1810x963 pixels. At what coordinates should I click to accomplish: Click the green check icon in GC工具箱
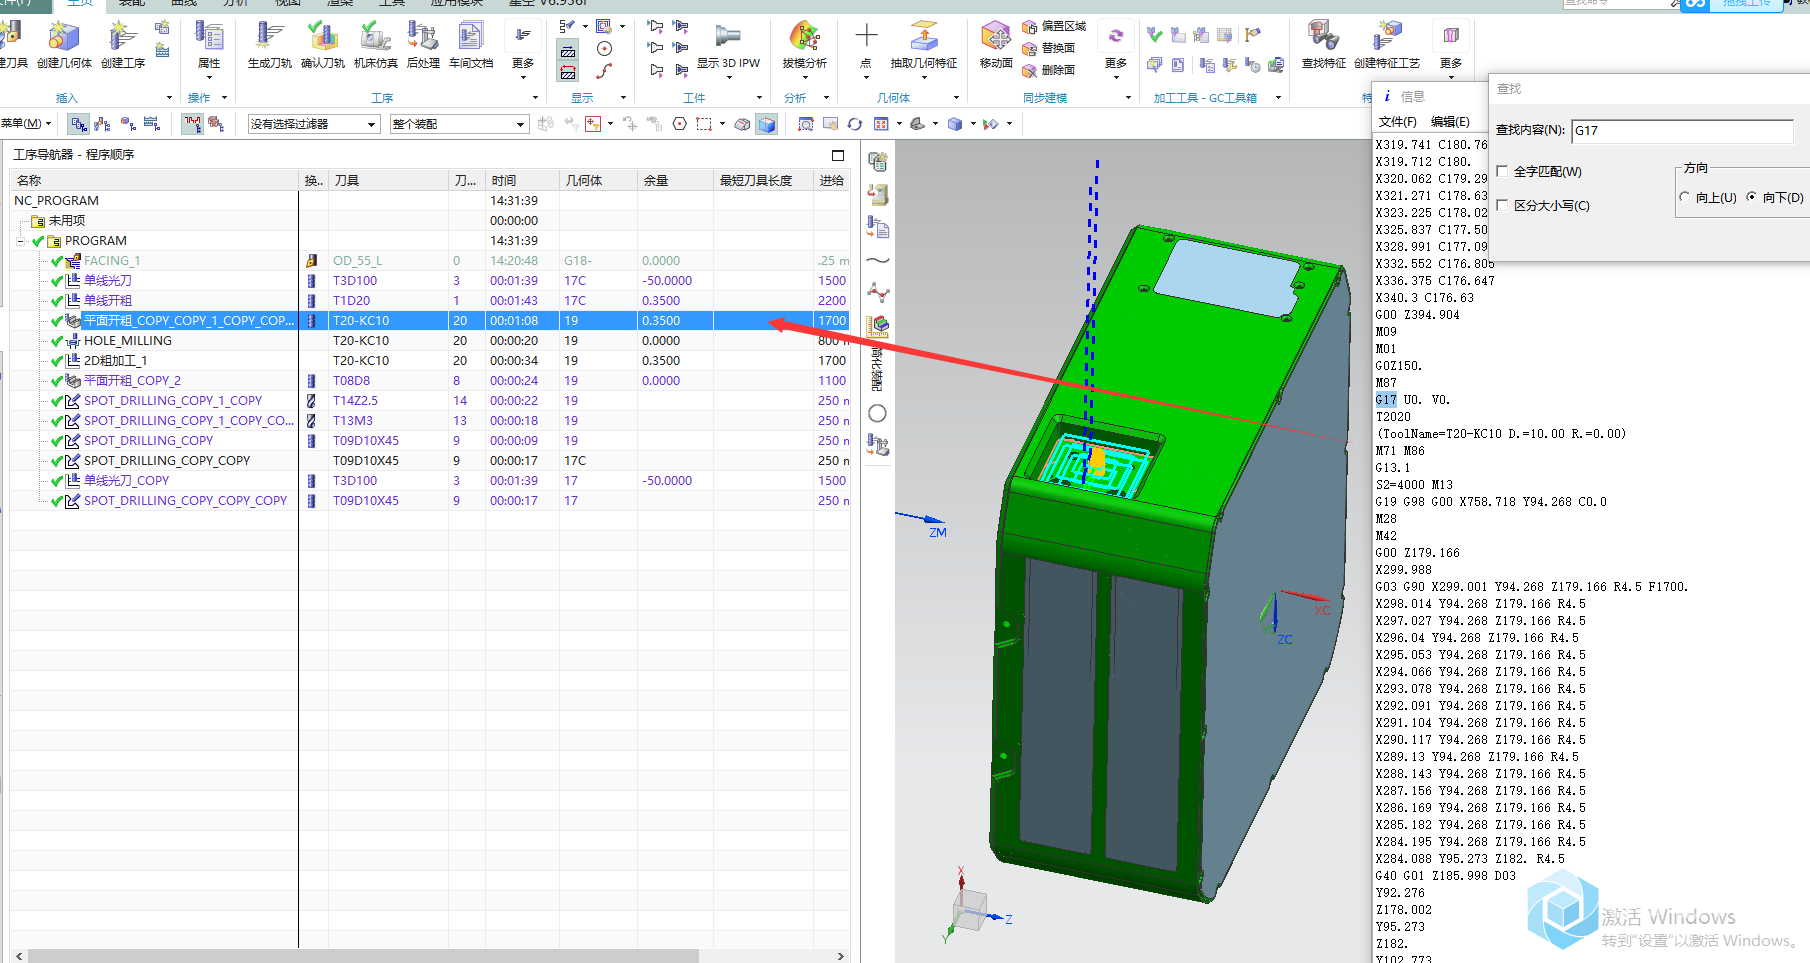click(x=1154, y=36)
